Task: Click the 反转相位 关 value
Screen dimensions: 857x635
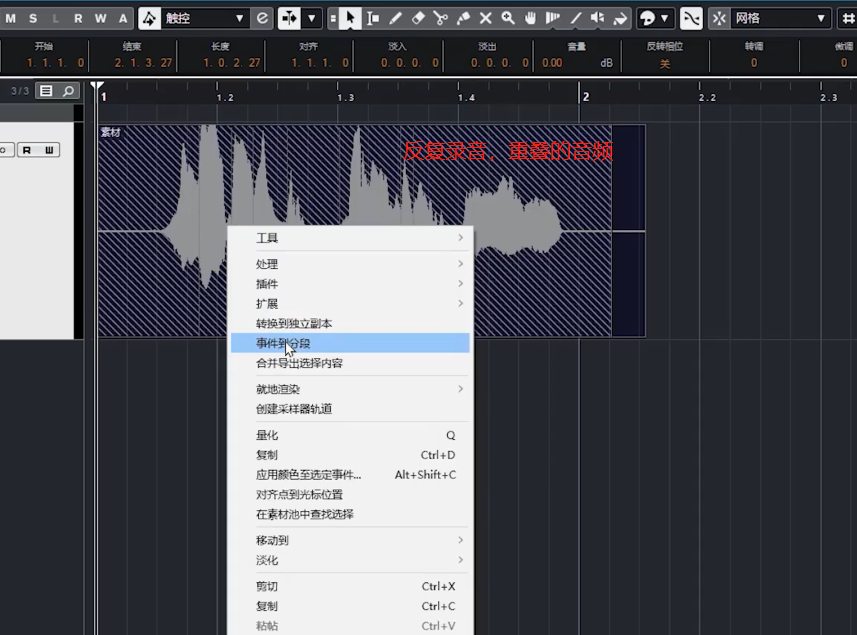Action: click(665, 64)
